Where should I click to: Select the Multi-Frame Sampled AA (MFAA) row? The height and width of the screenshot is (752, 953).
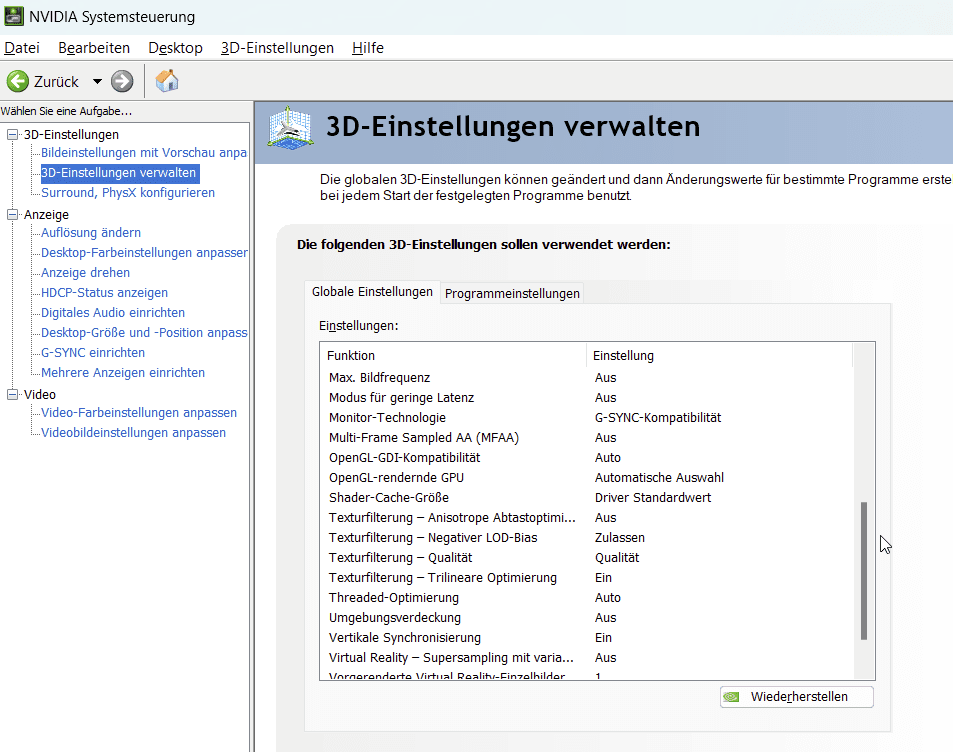pyautogui.click(x=587, y=438)
